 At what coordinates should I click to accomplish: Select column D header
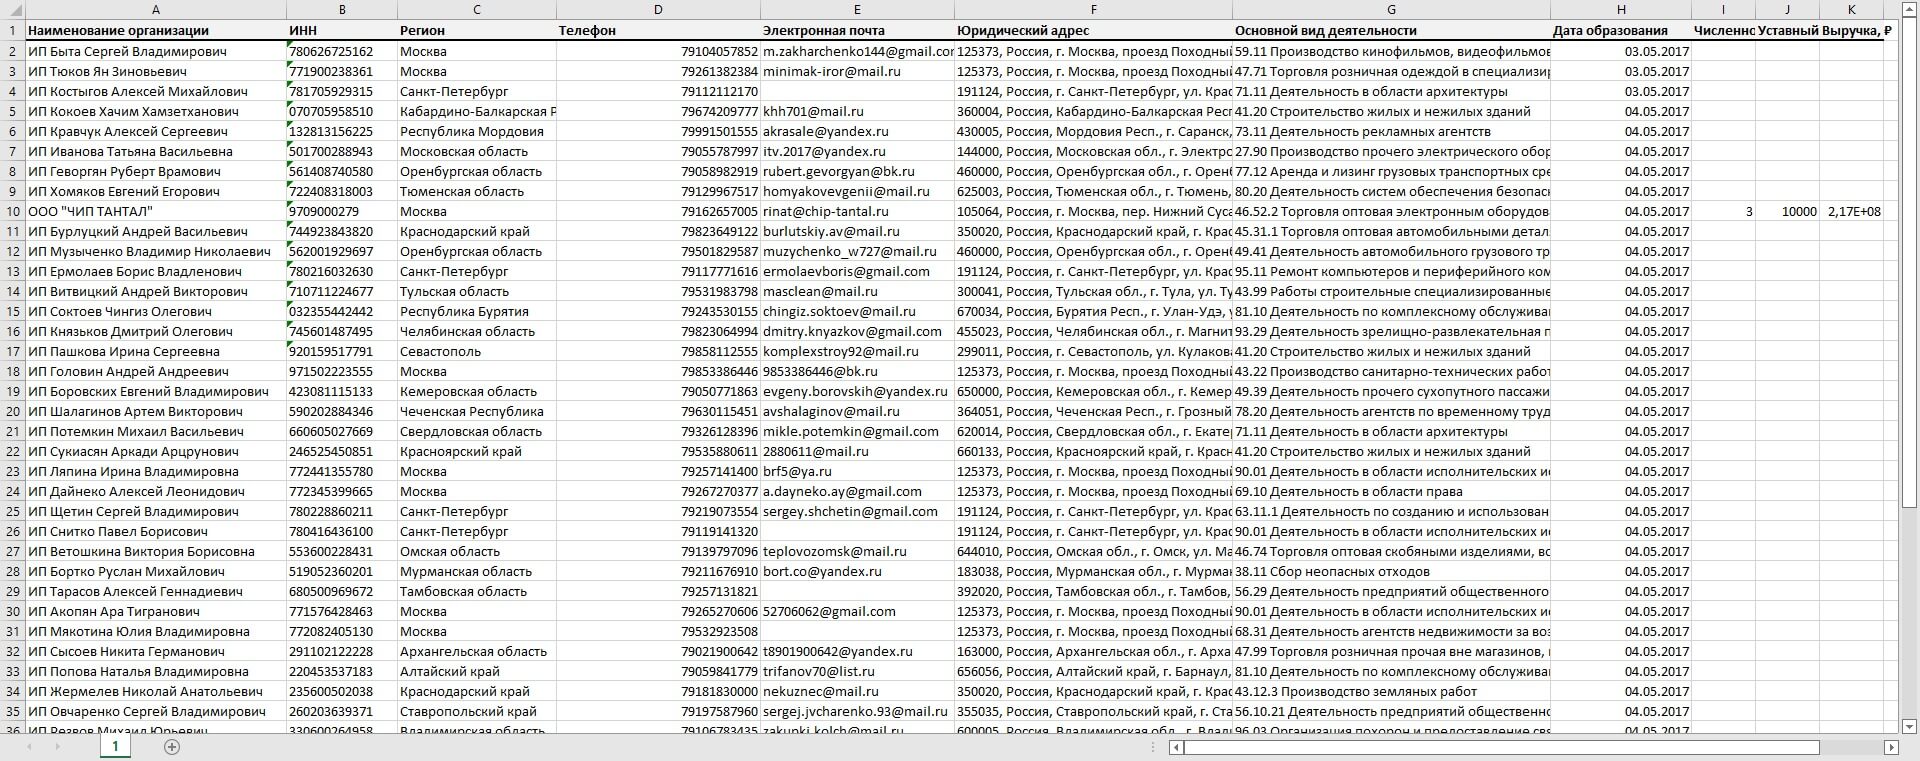(x=658, y=9)
